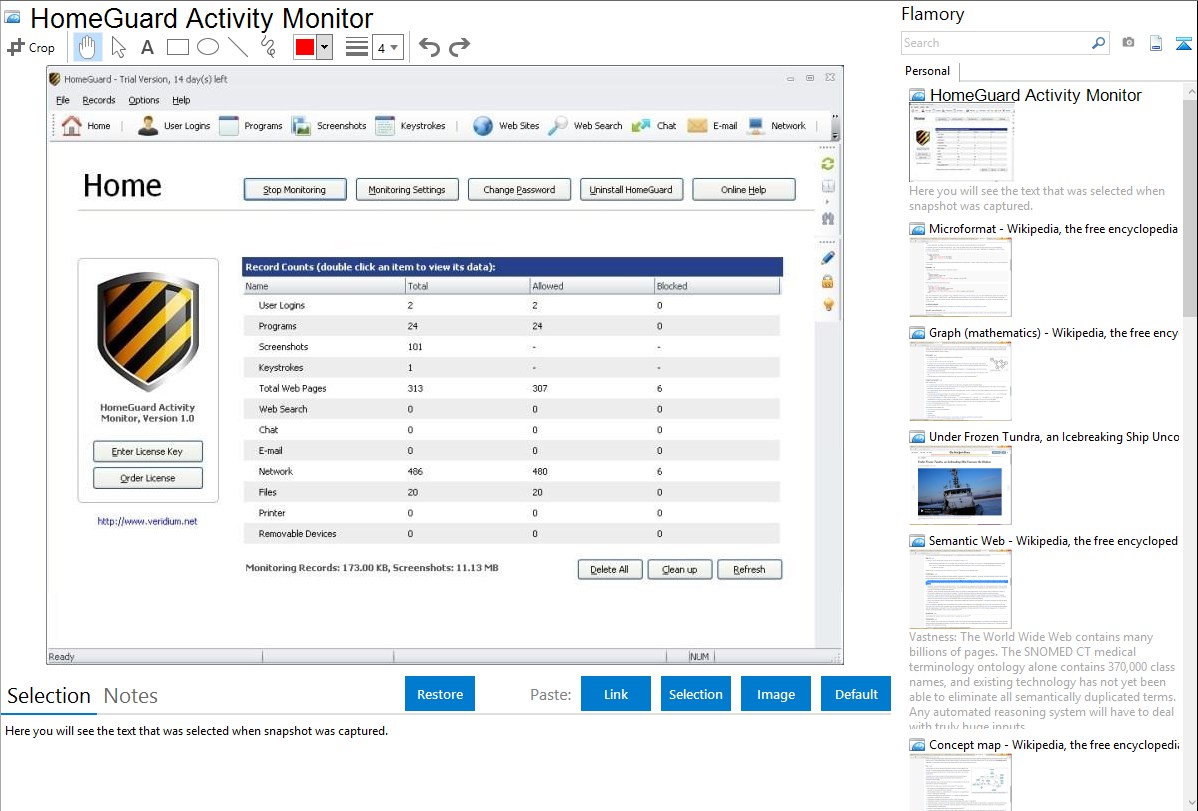Choose the text annotation tool
Viewport: 1198px width, 811px height.
point(147,47)
